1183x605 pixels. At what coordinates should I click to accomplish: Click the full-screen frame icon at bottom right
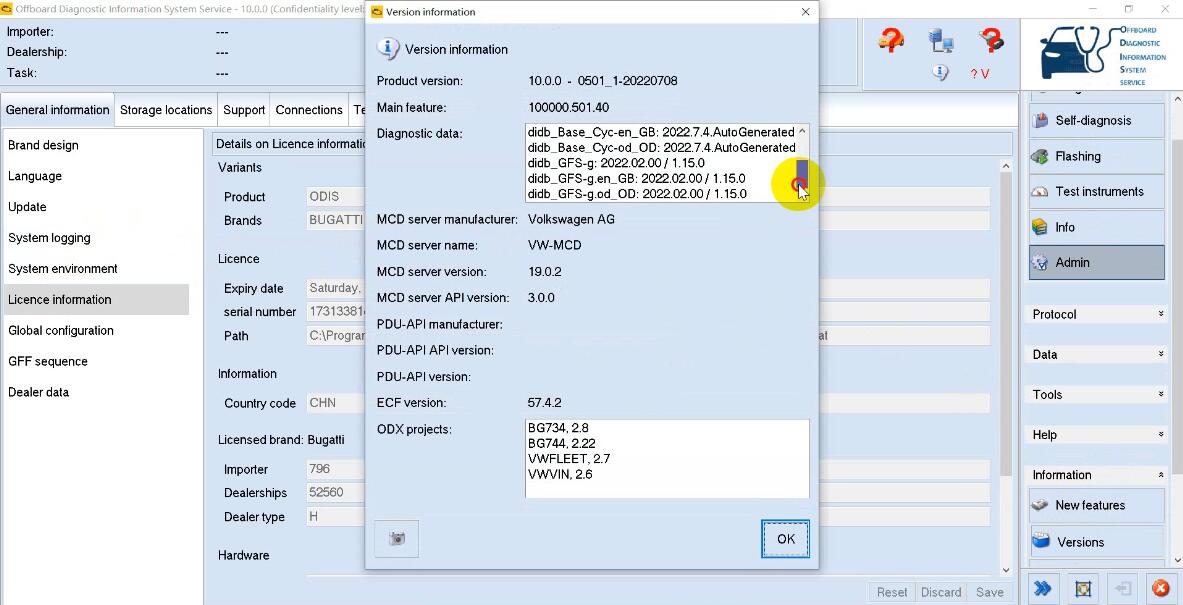[x=1083, y=588]
